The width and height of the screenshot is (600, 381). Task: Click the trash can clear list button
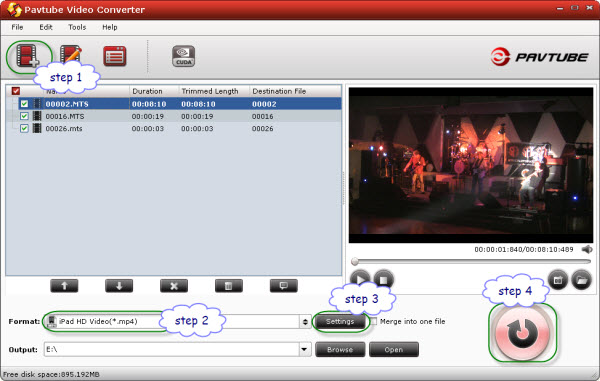(229, 286)
